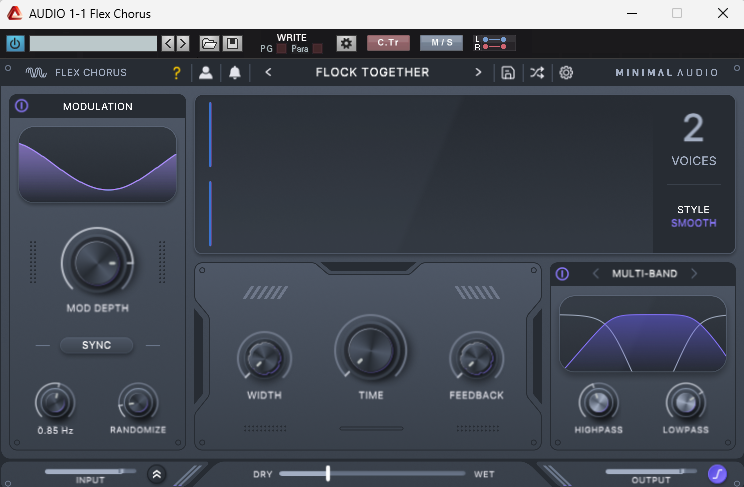Viewport: 744px width, 487px height.
Task: Click the Feedback knob
Action: [x=476, y=359]
